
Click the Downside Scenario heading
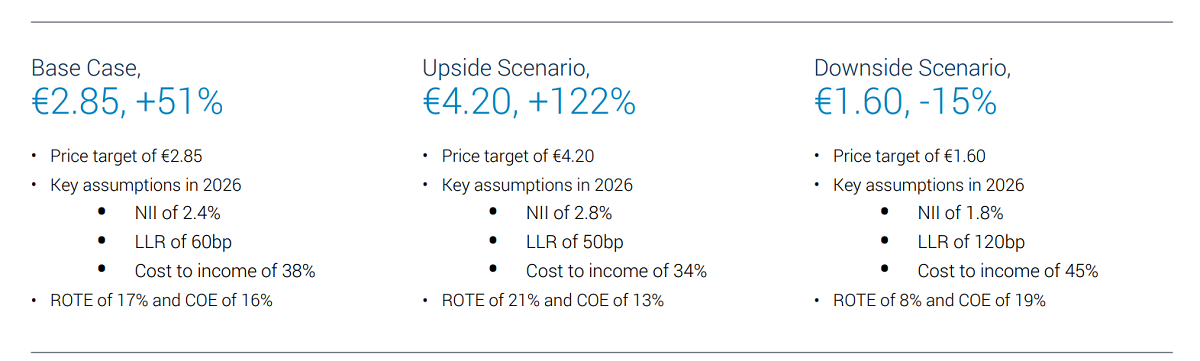(x=912, y=68)
